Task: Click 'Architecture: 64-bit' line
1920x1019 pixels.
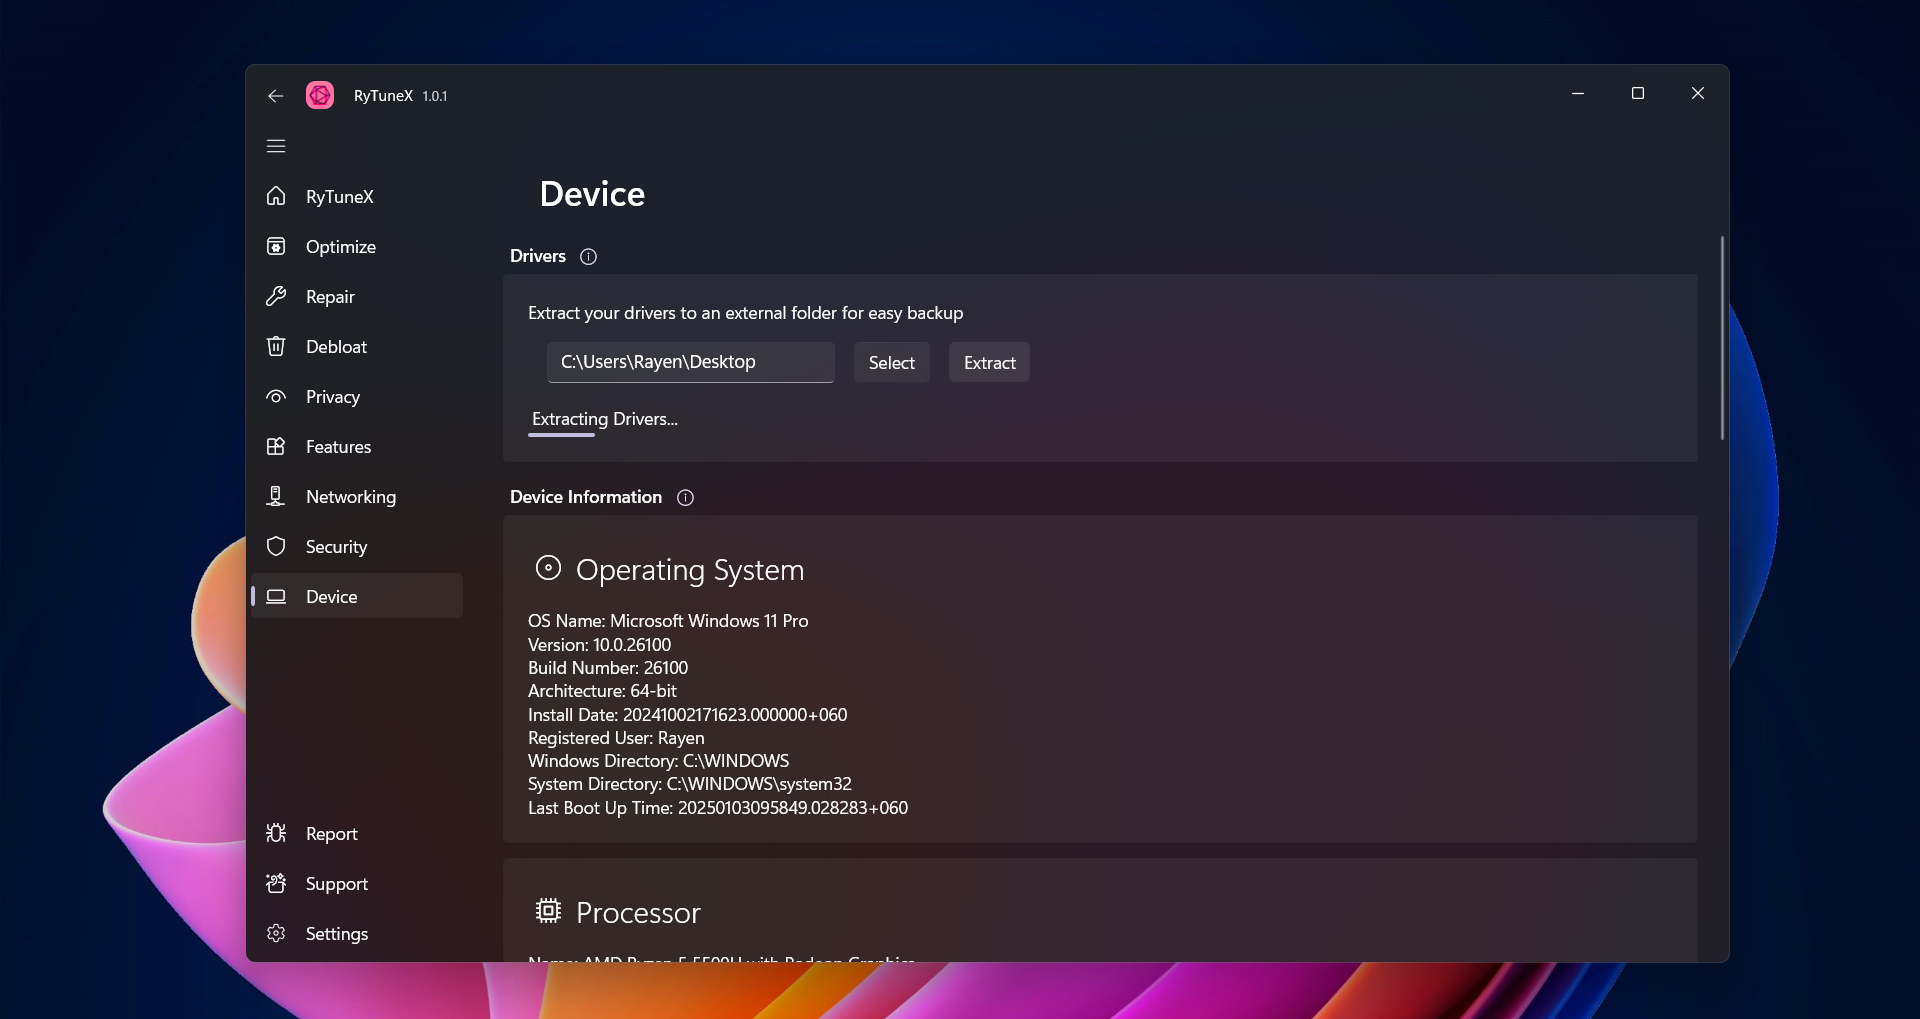Action: (602, 691)
